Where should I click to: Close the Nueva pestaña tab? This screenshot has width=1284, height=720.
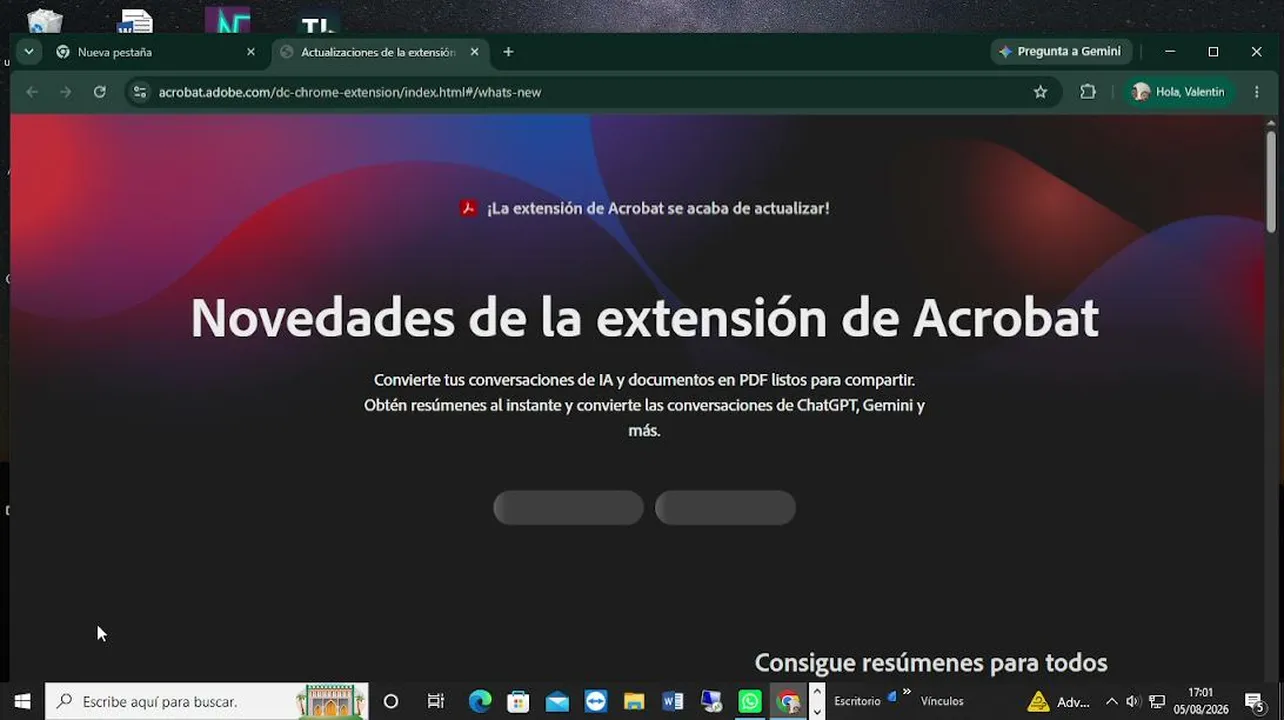point(251,52)
